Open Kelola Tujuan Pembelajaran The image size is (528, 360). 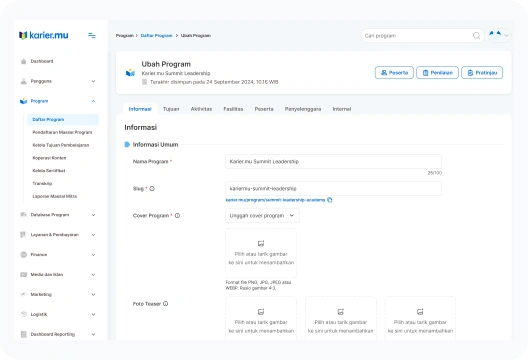pos(61,145)
